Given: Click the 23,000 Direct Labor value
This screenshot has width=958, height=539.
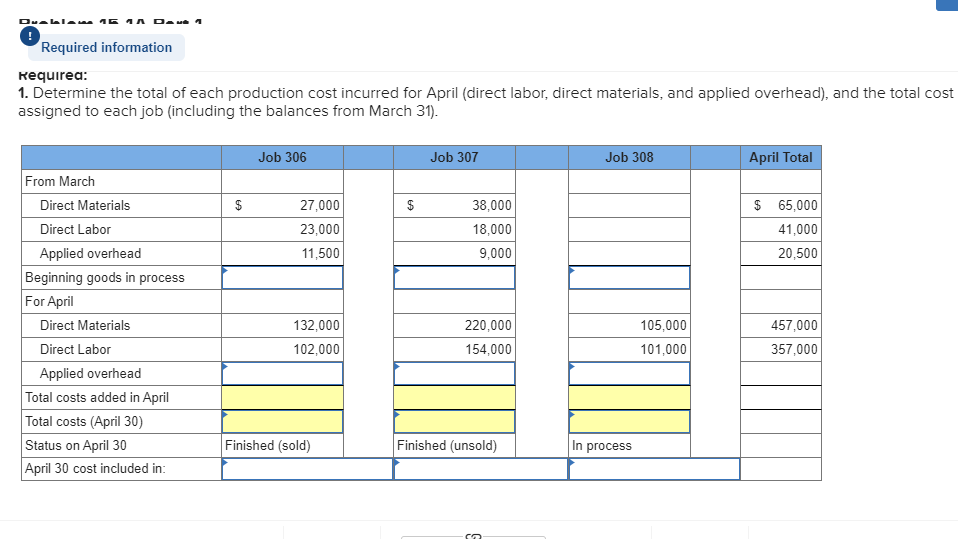Looking at the screenshot, I should coord(320,229).
